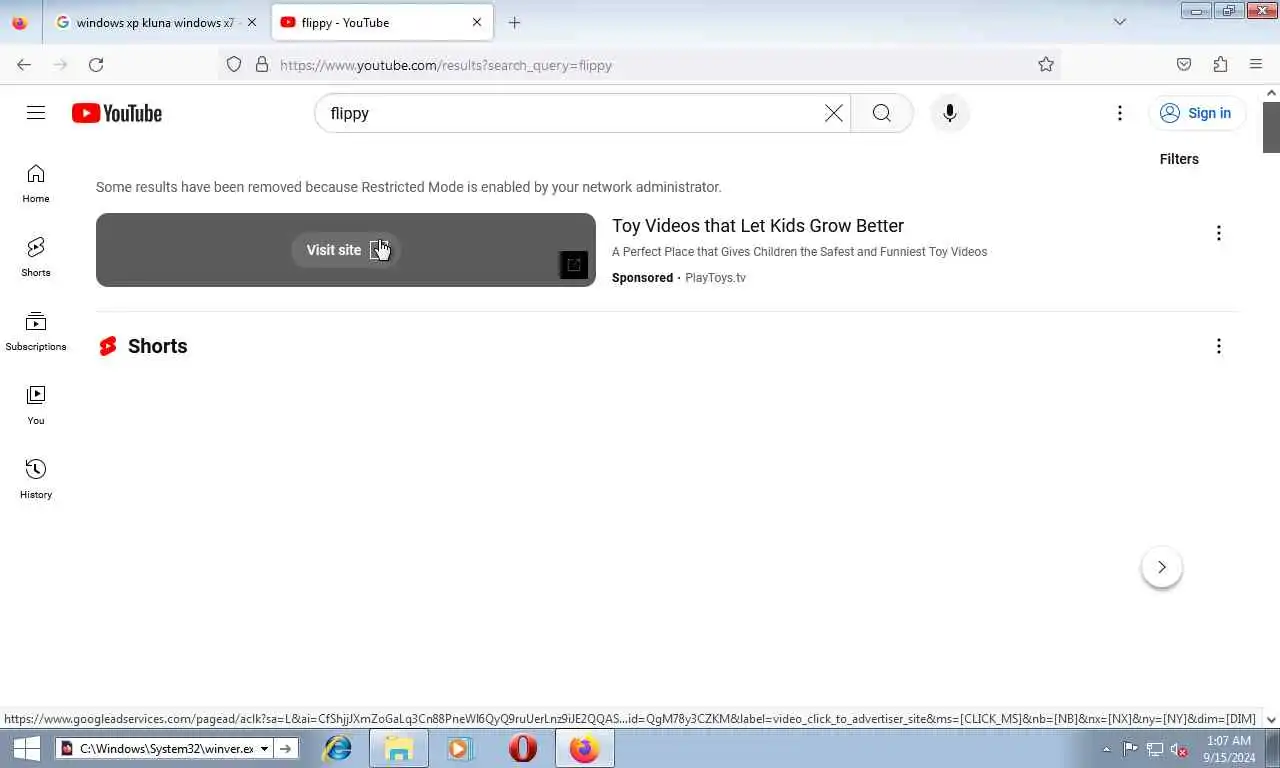Click ad description A Perfect Place text
Viewport: 1280px width, 768px height.
pos(799,252)
